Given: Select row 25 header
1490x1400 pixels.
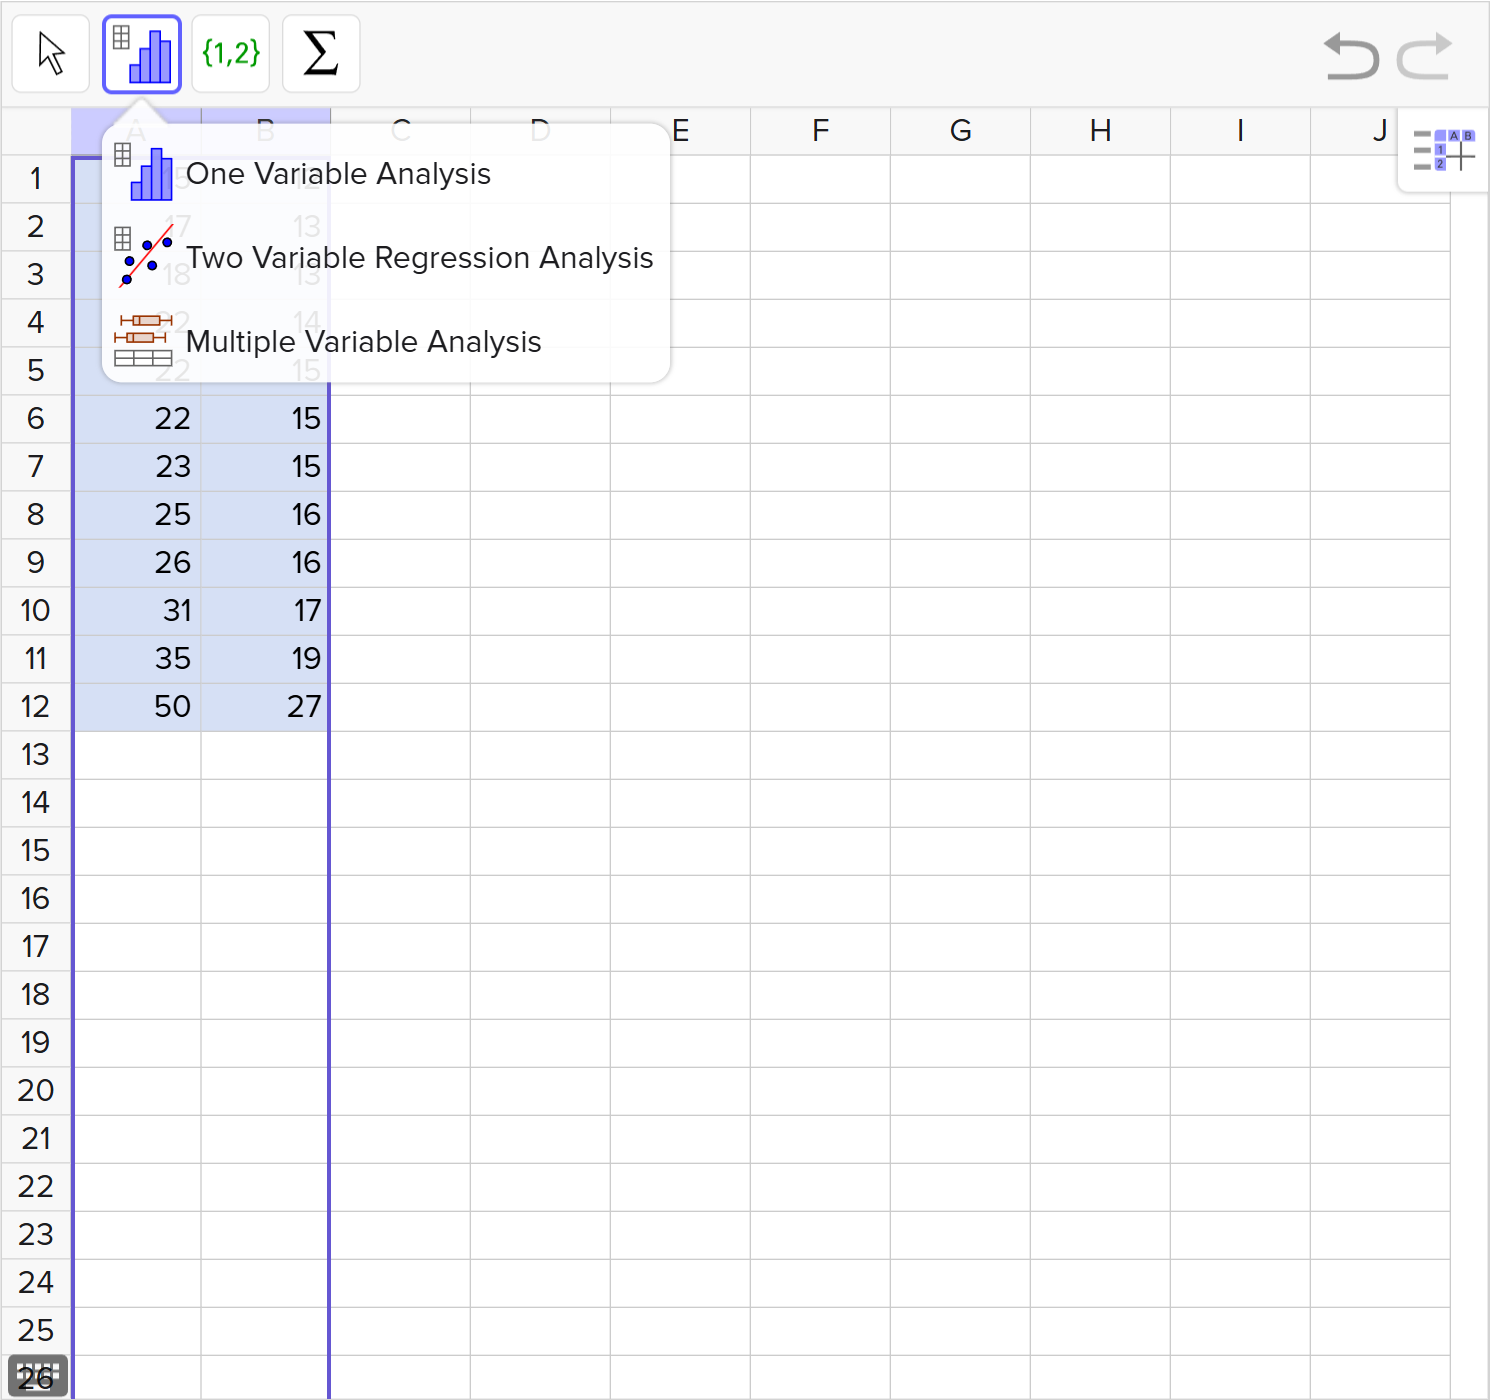Looking at the screenshot, I should [x=36, y=1331].
